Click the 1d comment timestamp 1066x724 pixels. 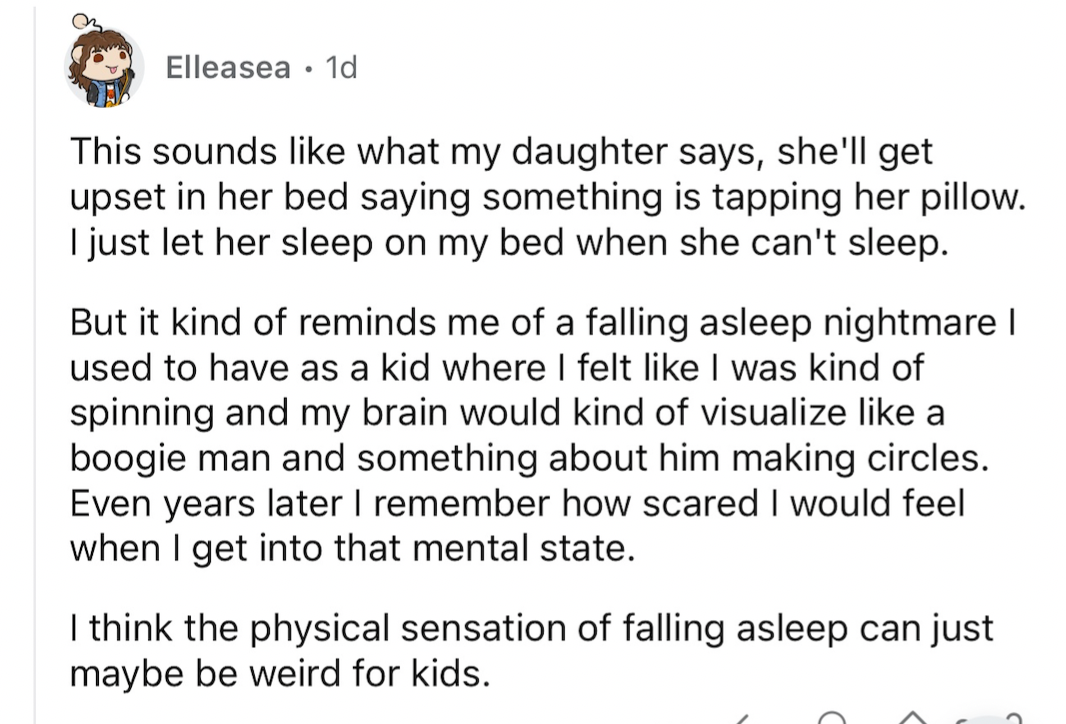point(341,67)
